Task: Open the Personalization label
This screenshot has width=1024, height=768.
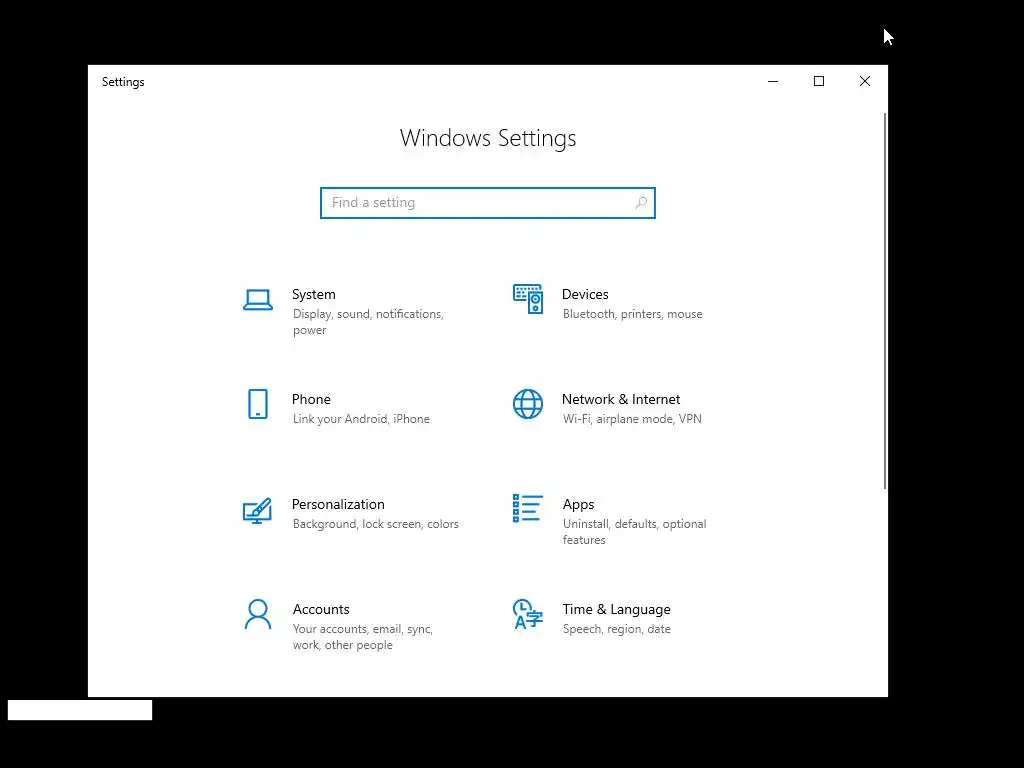Action: tap(338, 505)
